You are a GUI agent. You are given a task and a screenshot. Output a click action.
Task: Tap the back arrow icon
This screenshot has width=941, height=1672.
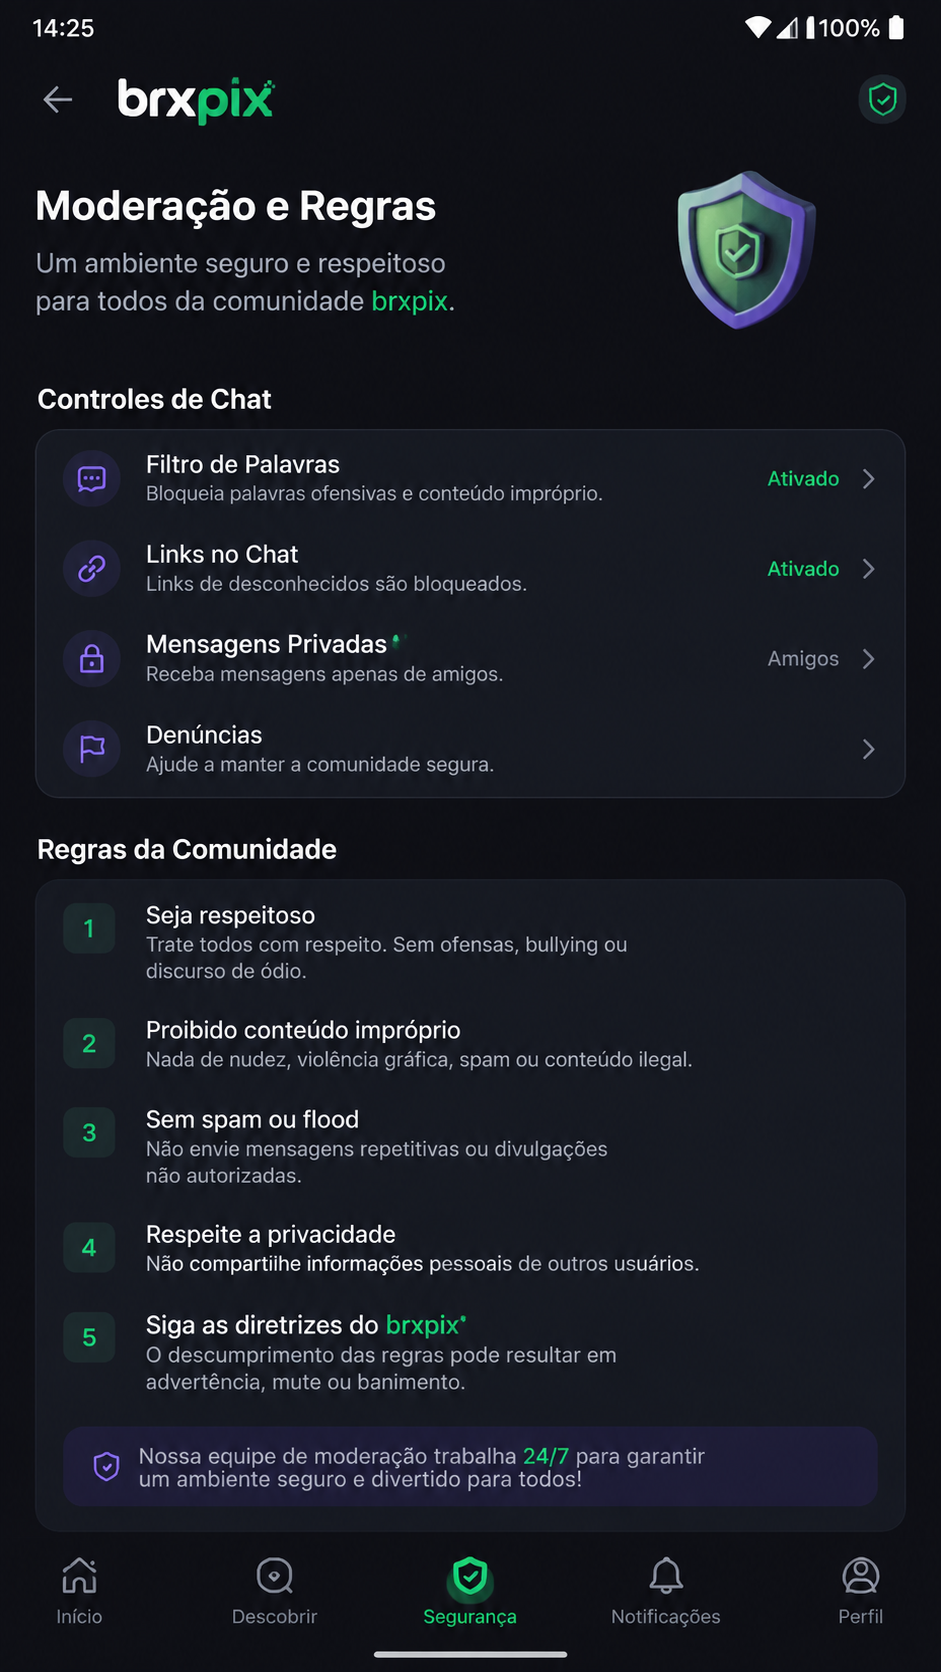point(58,99)
